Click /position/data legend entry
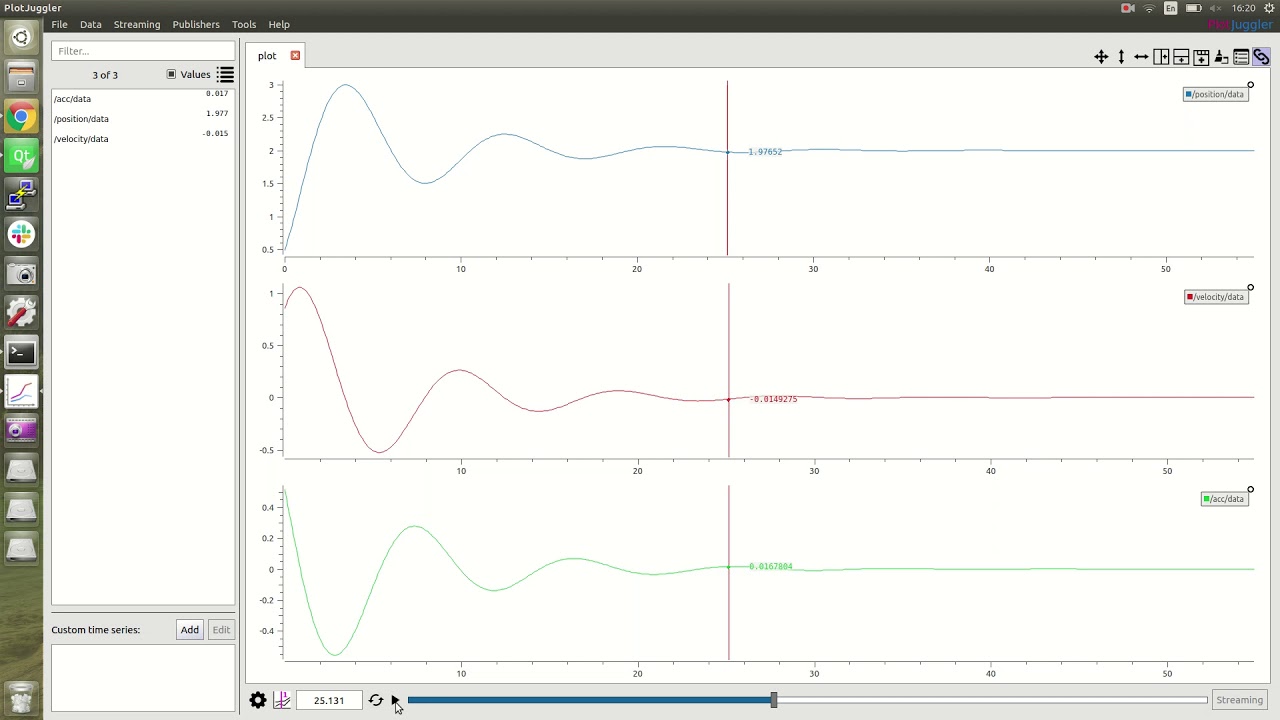Viewport: 1280px width, 720px height. [x=1215, y=94]
